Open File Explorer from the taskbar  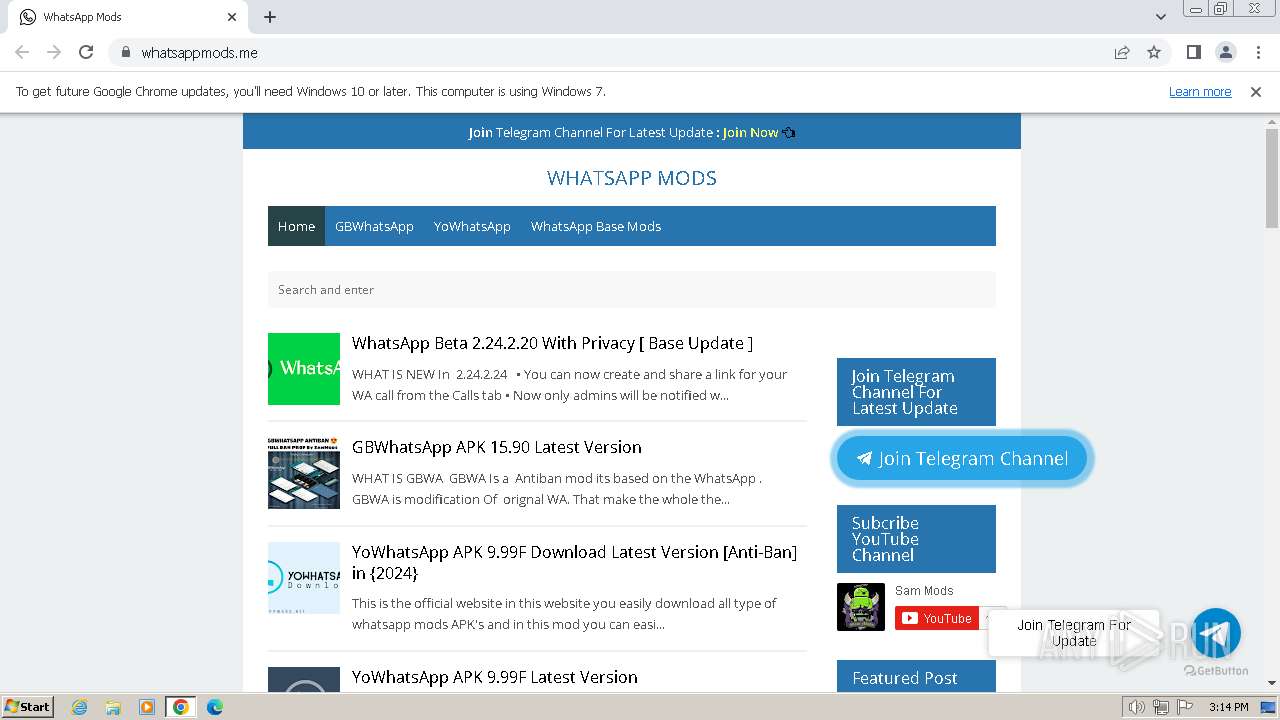(113, 707)
